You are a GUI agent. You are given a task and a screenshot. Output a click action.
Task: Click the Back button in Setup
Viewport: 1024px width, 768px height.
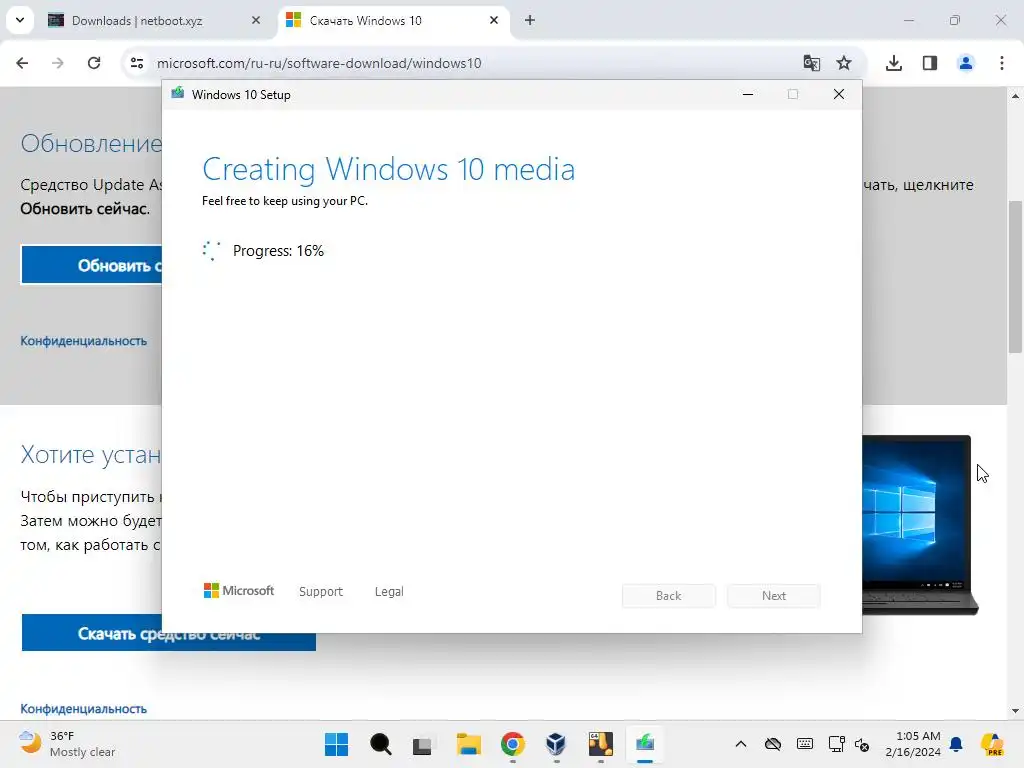669,596
